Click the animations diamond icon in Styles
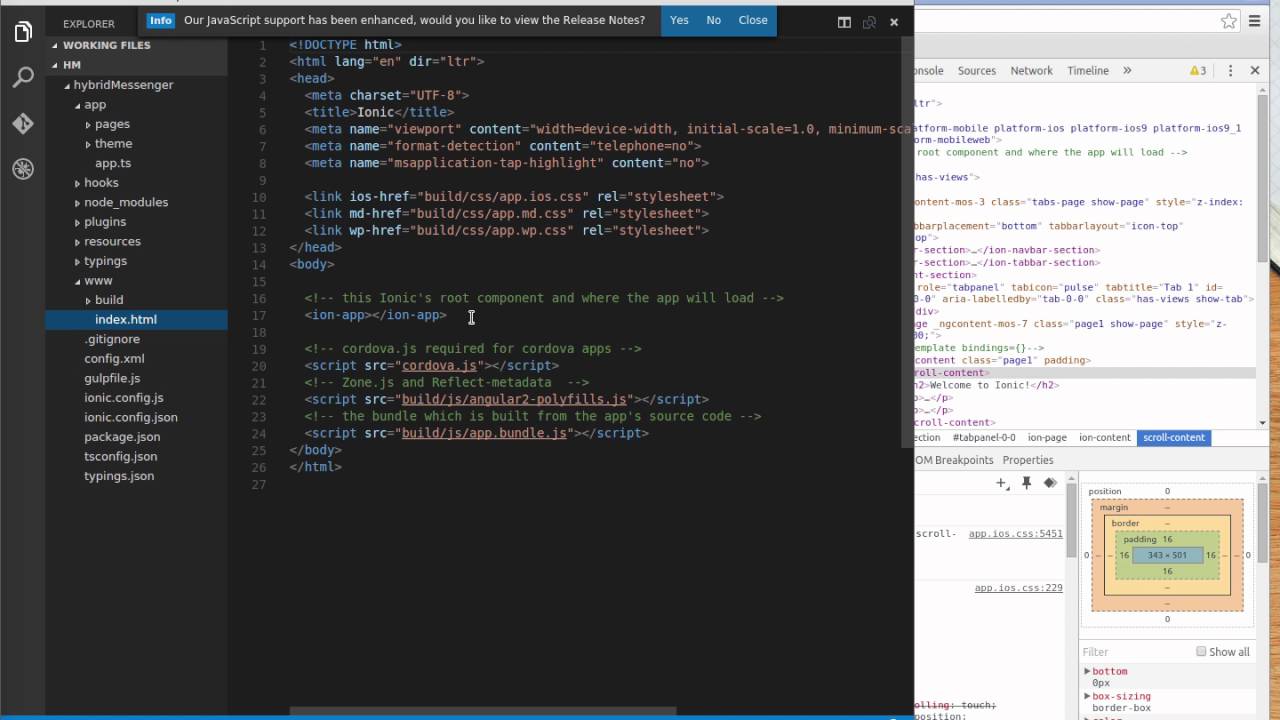 coord(1050,483)
